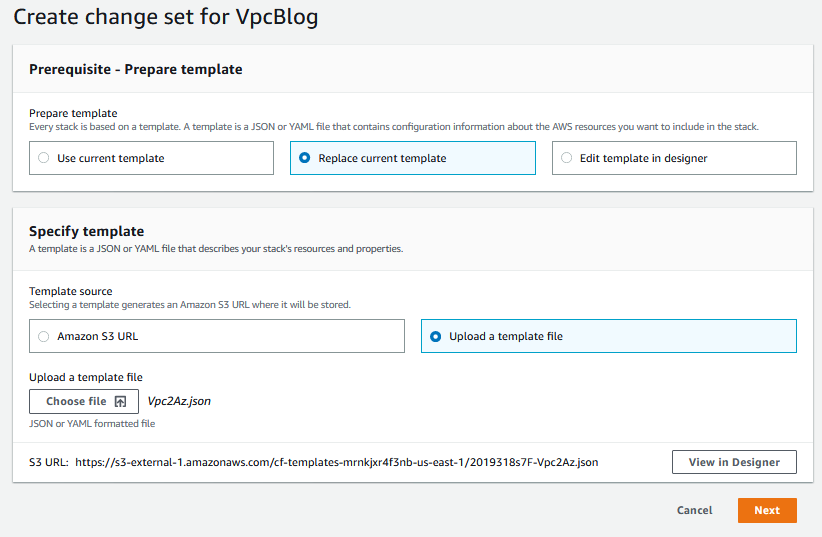
Task: Click the Replace current template tile
Action: click(x=413, y=158)
